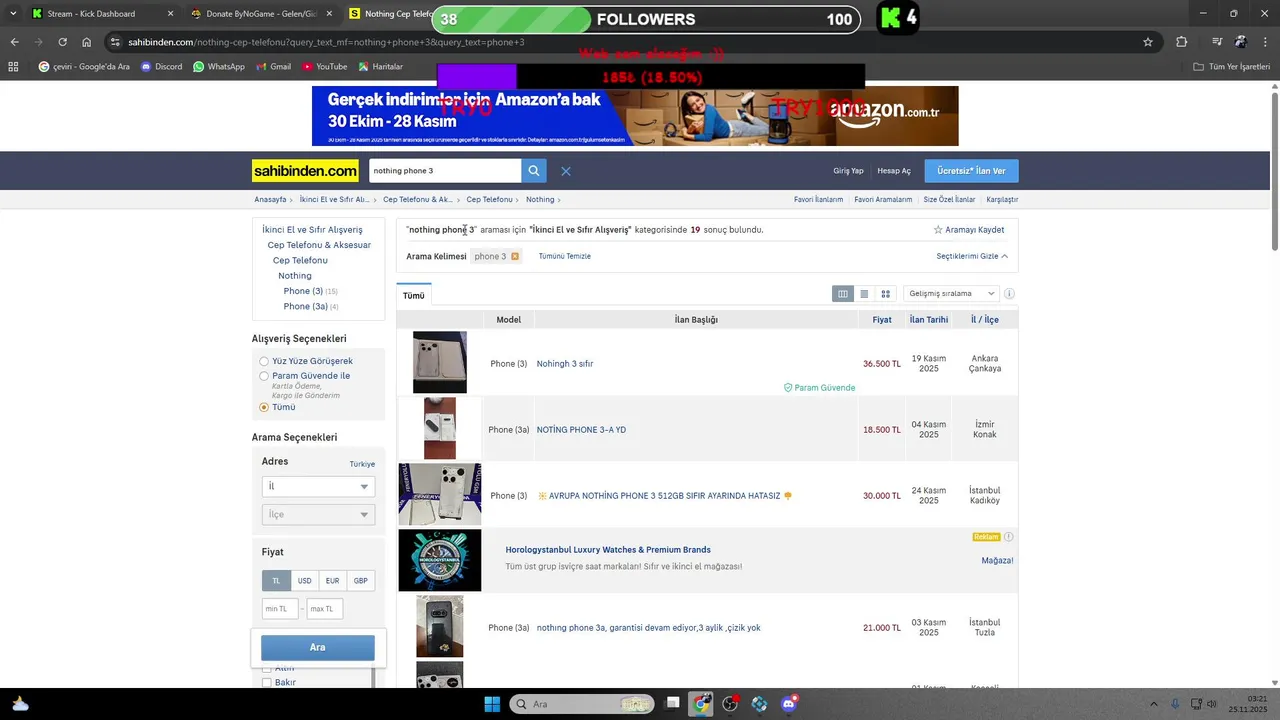Open the Chrome profile avatar
1280x720 pixels.
point(1241,42)
